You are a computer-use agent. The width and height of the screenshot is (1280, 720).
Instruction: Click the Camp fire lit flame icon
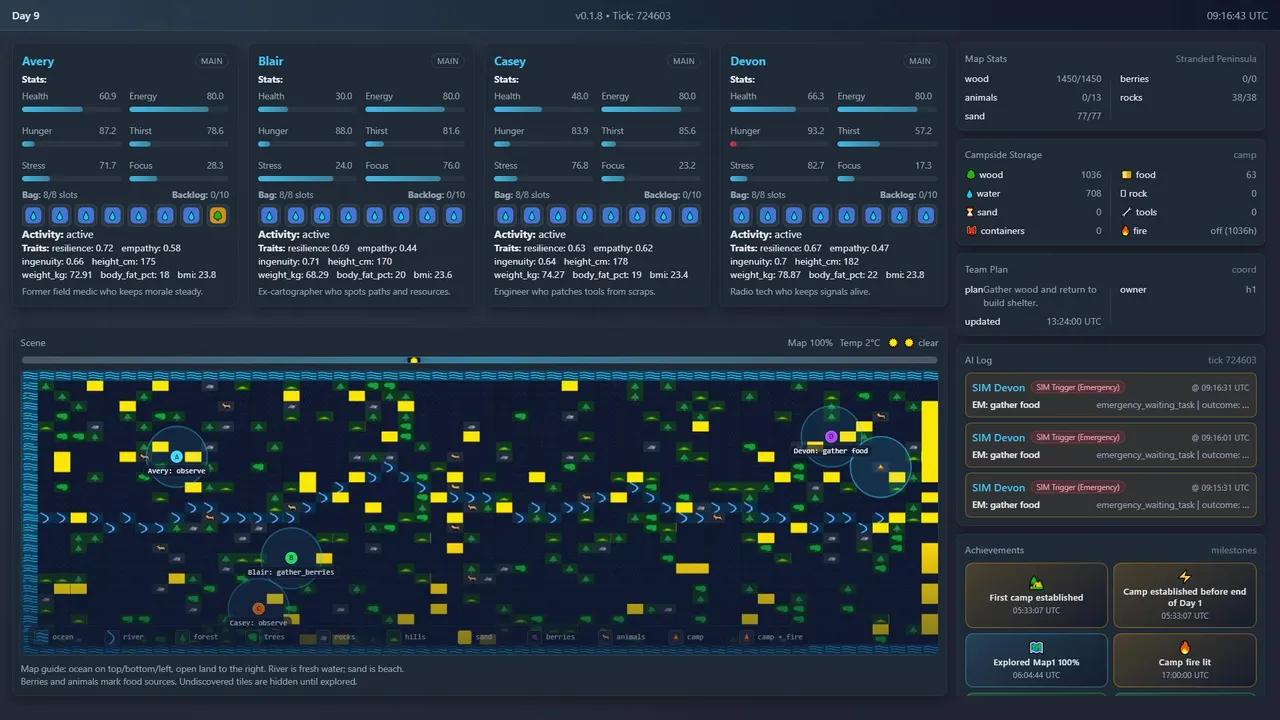[x=1185, y=647]
